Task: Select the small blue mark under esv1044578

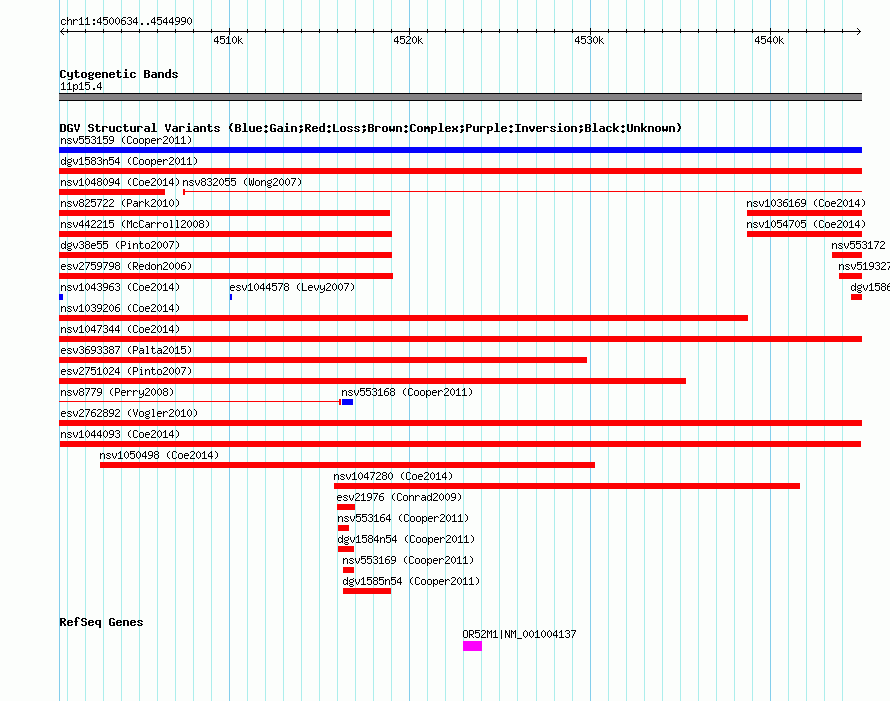Action: [x=231, y=297]
